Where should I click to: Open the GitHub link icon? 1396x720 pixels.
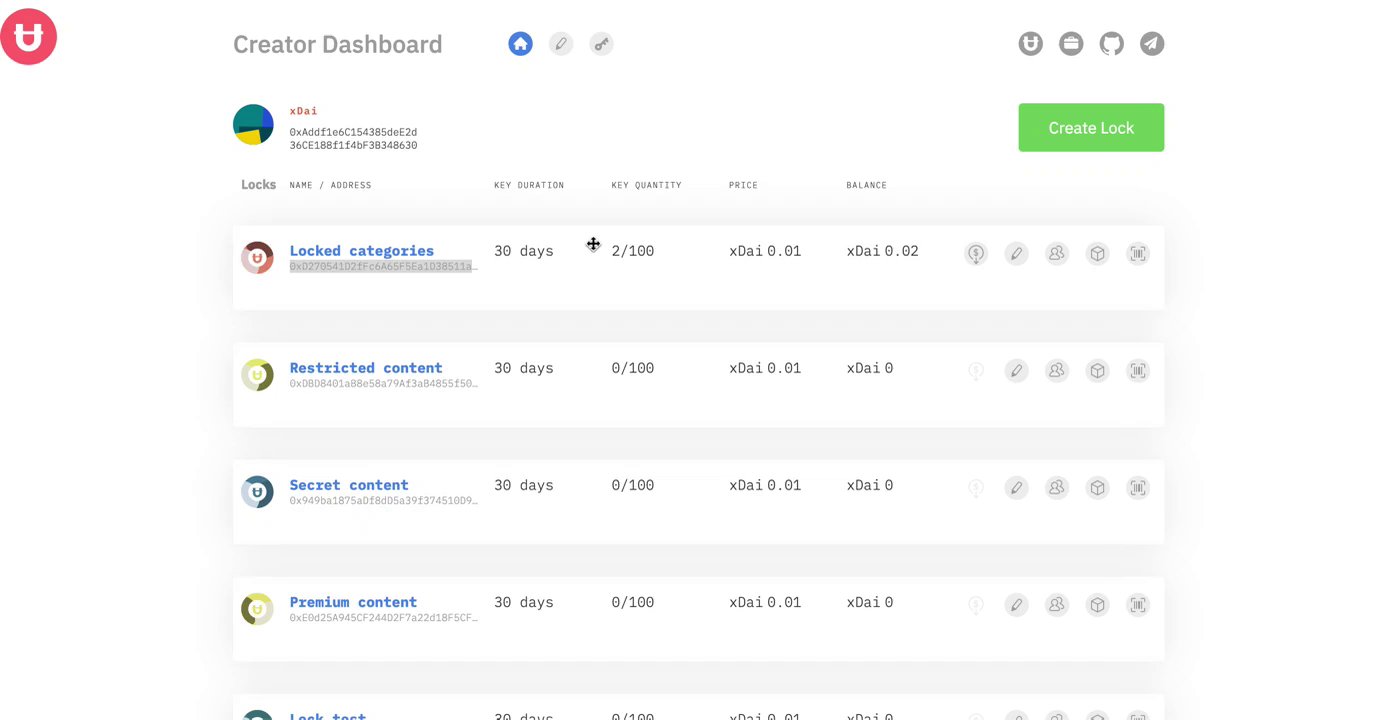pos(1111,44)
